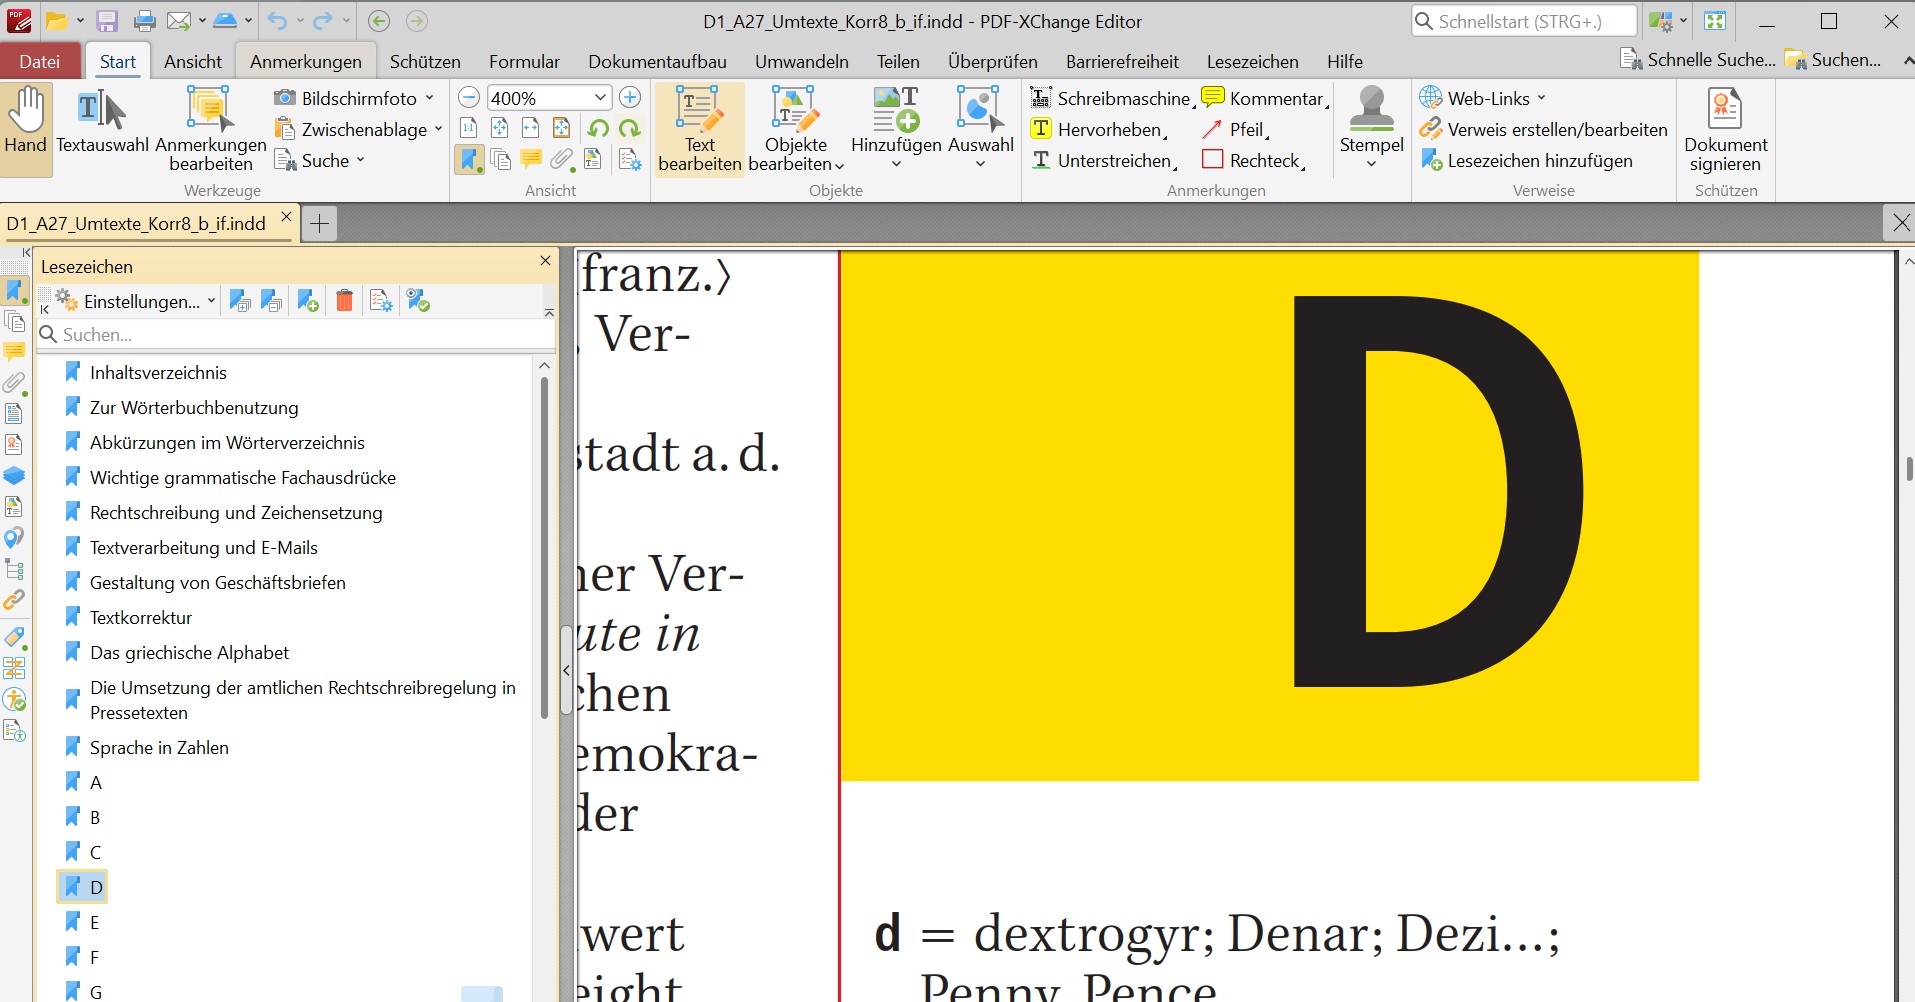Open the Inhaltsverzeichnis bookmark
The width and height of the screenshot is (1915, 1002).
coord(158,373)
